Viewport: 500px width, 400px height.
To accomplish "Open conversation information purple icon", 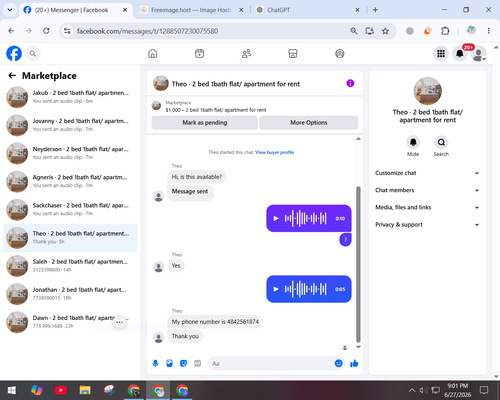I will pyautogui.click(x=350, y=83).
